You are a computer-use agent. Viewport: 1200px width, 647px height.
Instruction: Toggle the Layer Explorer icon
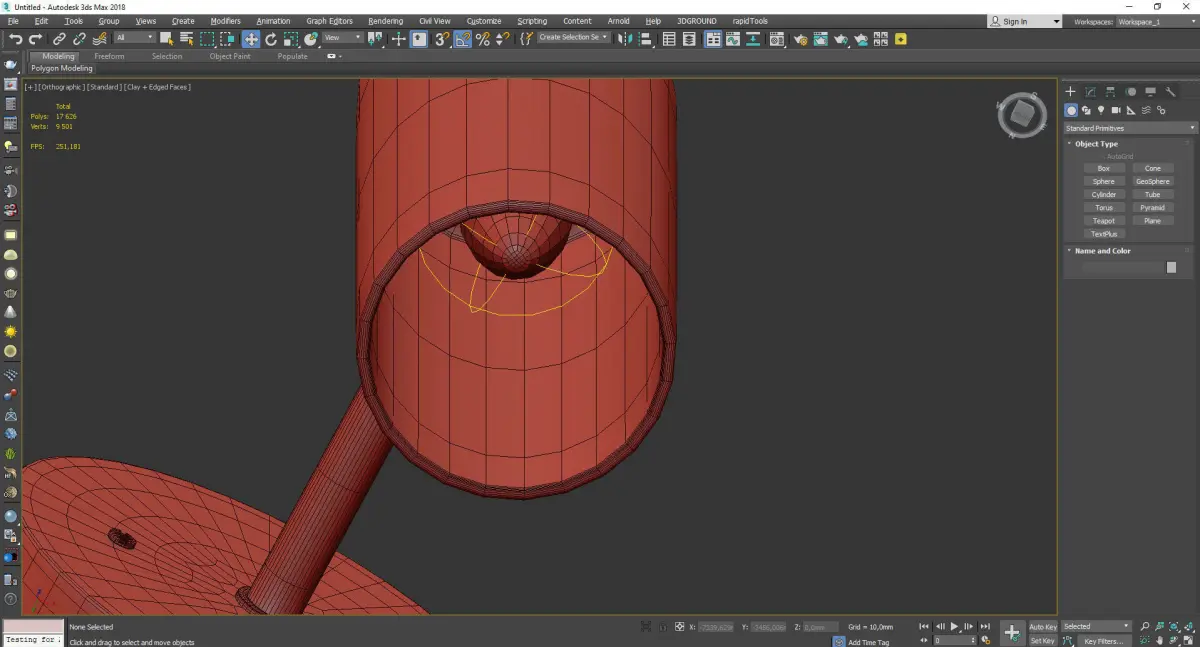point(689,39)
